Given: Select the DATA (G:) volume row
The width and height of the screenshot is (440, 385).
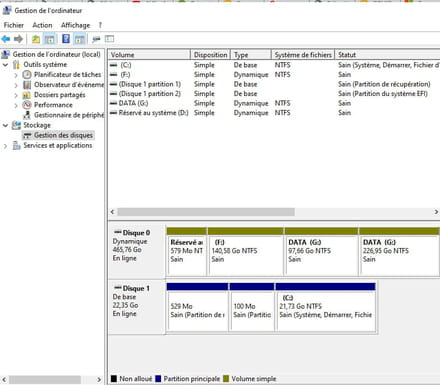Looking at the screenshot, I should click(274, 103).
